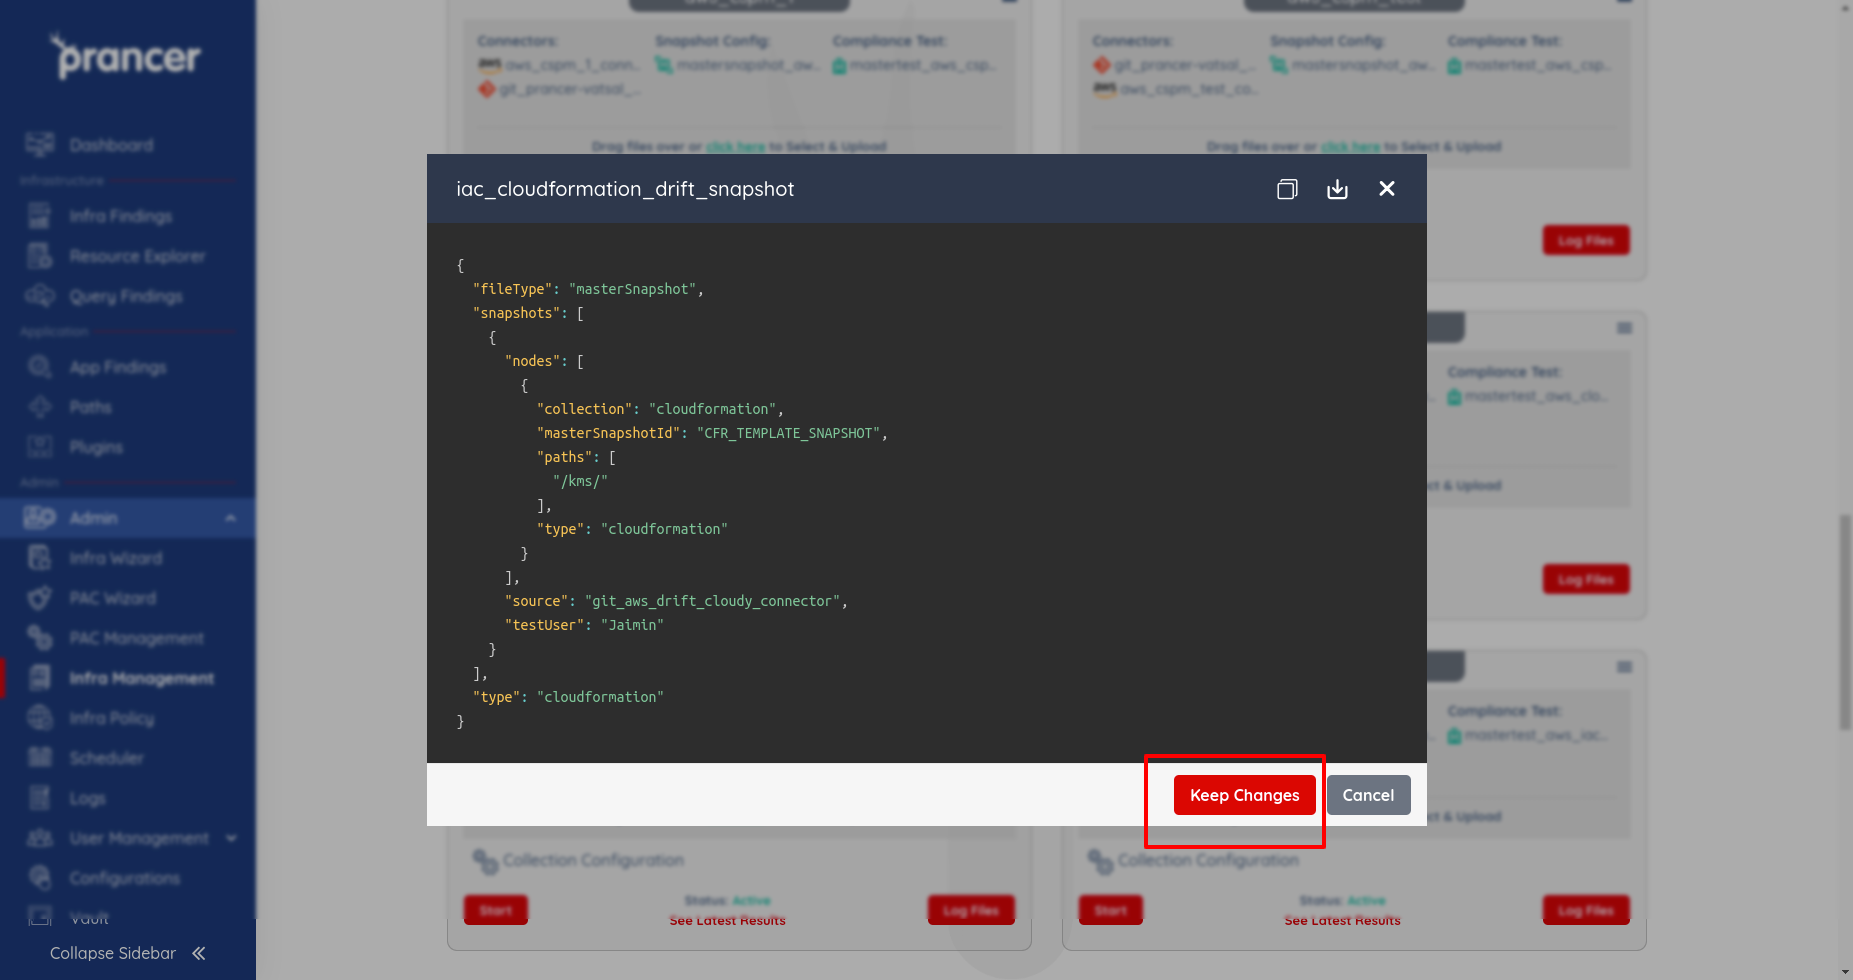
Task: Click the page vertical scrollbar thumb
Action: point(1845,622)
